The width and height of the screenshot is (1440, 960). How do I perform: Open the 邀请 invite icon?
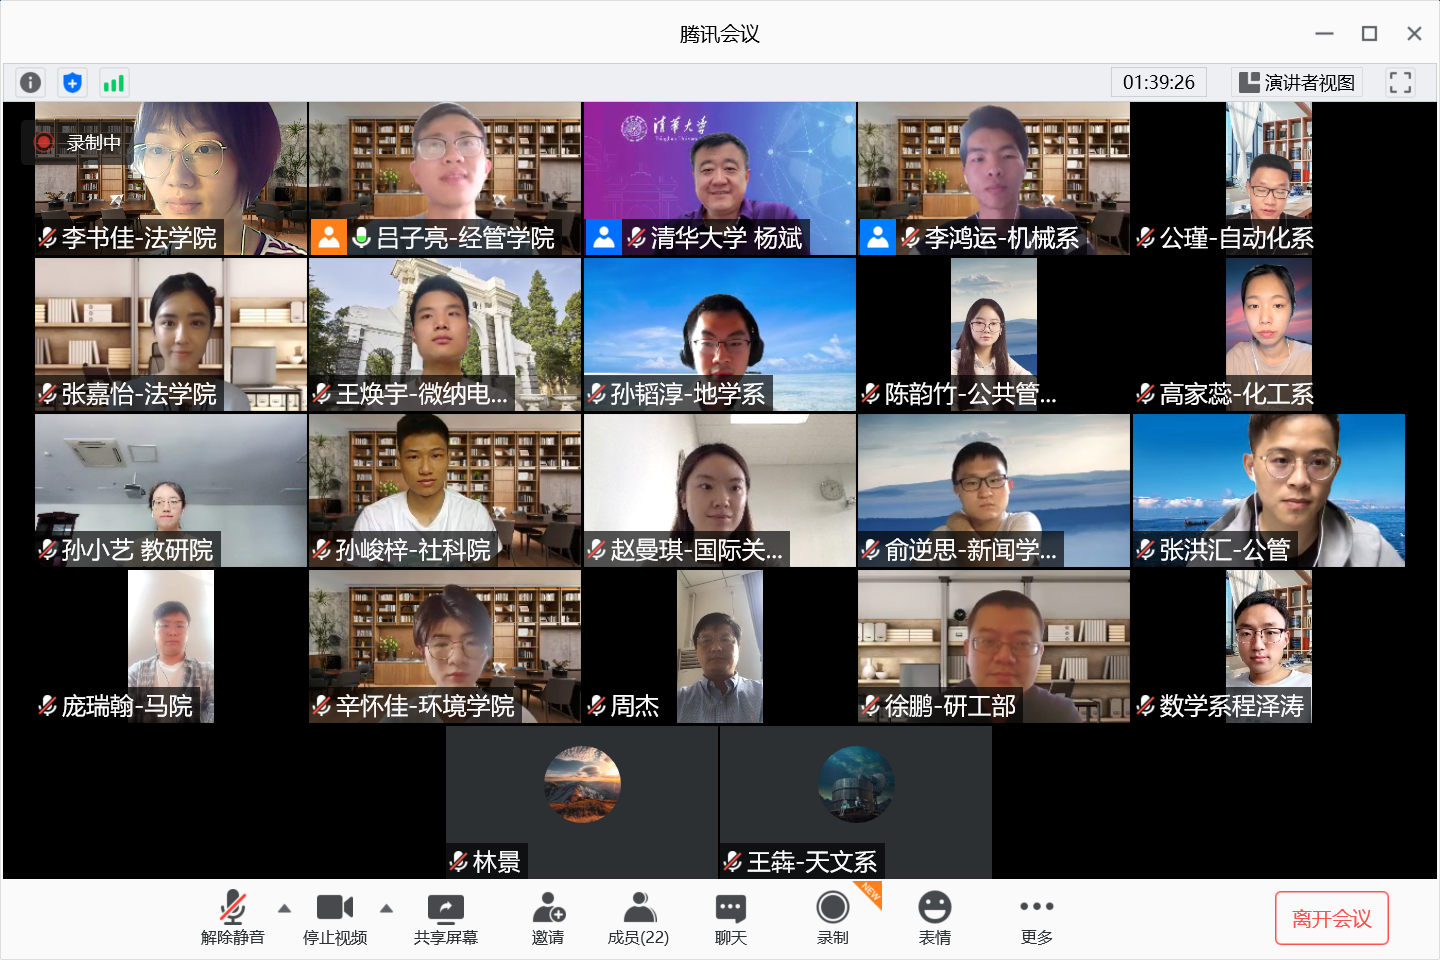click(x=548, y=918)
